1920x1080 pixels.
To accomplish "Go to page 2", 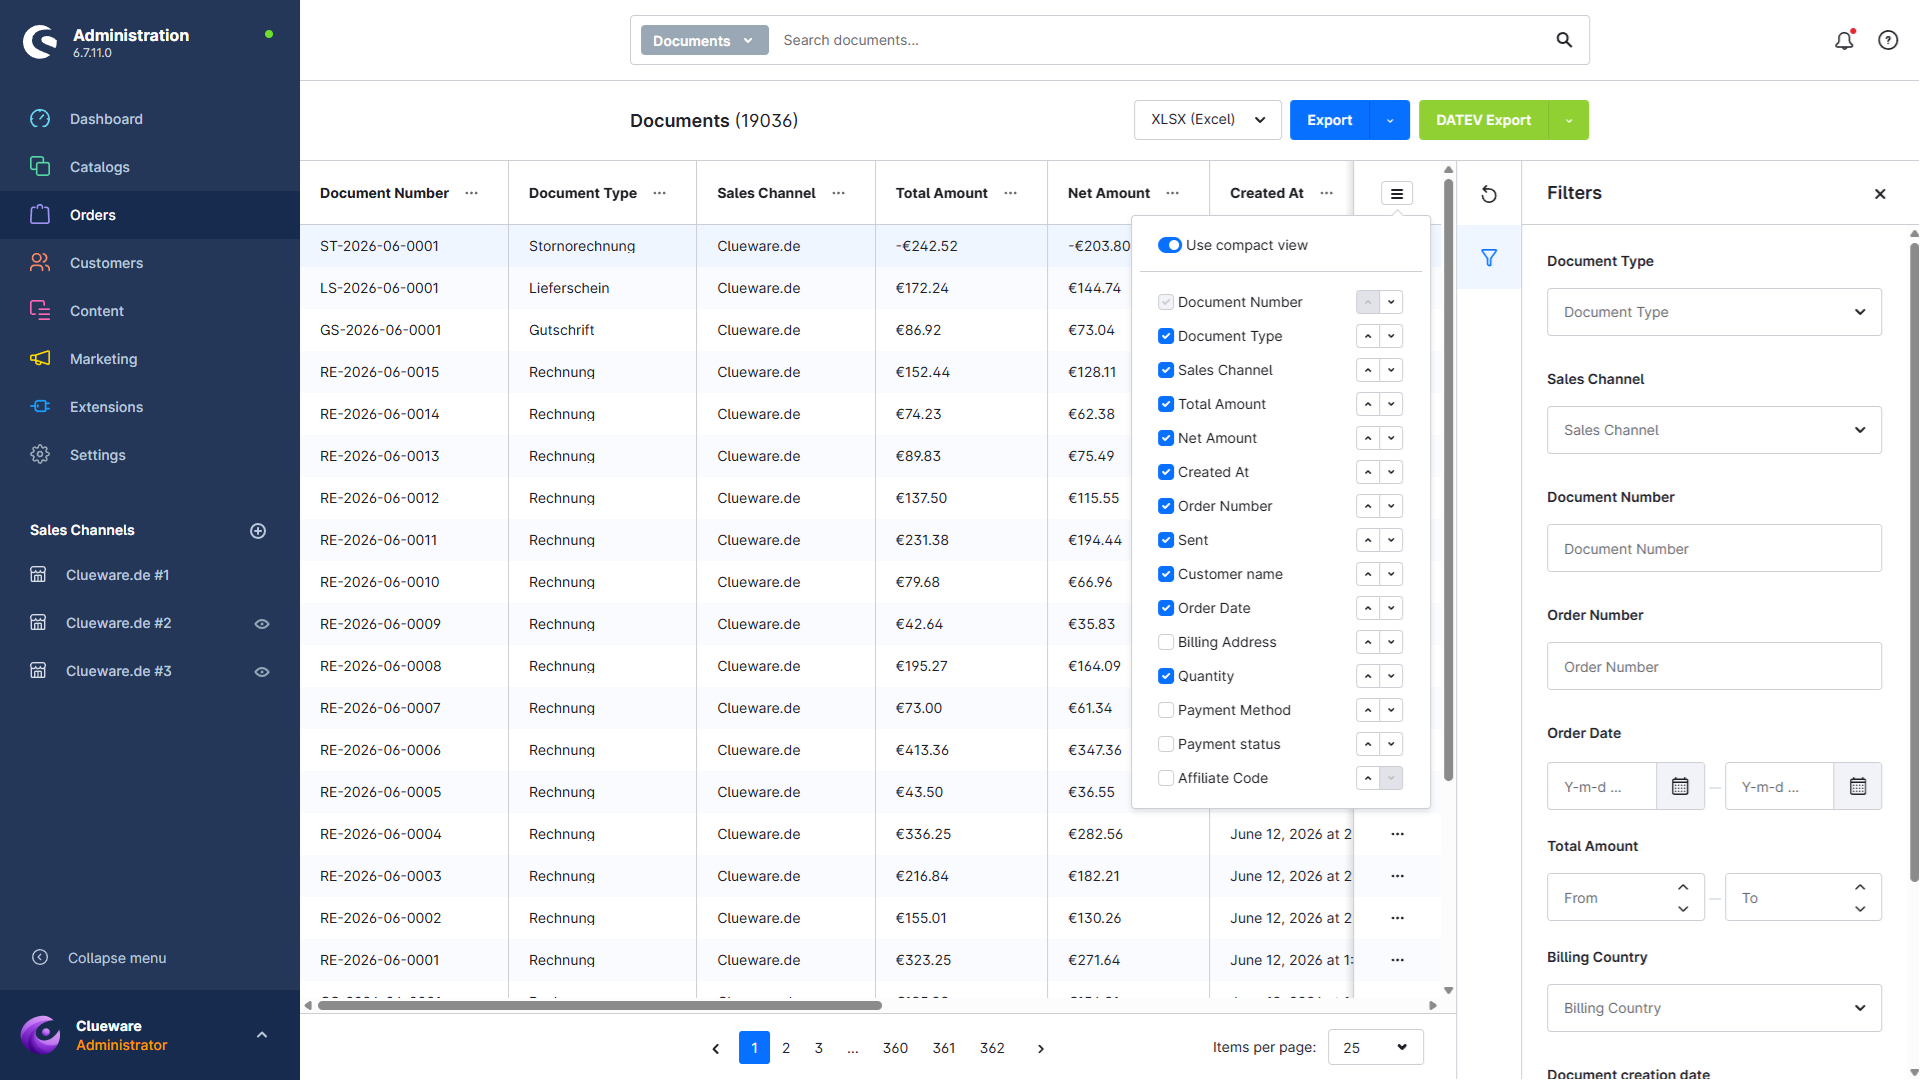I will tap(786, 1047).
